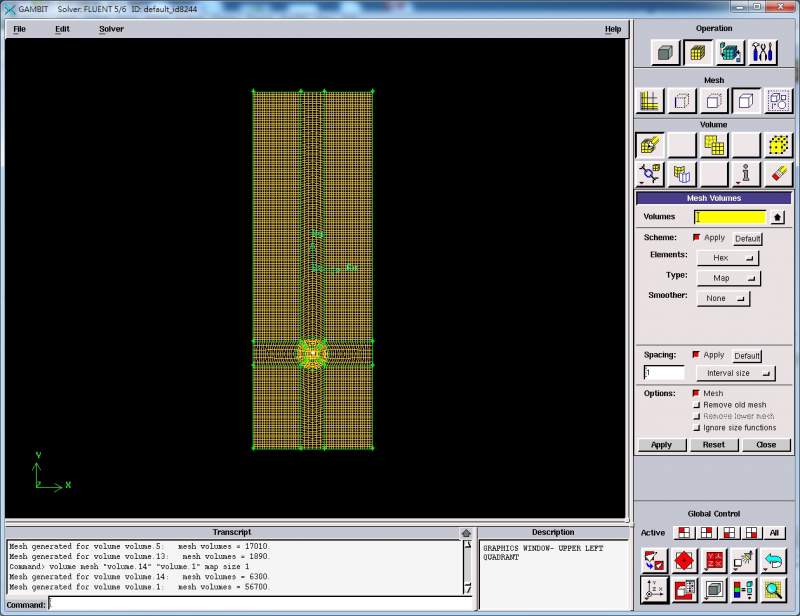Viewport: 800px width, 616px height.
Task: Enable Remove old mesh option
Action: click(697, 405)
